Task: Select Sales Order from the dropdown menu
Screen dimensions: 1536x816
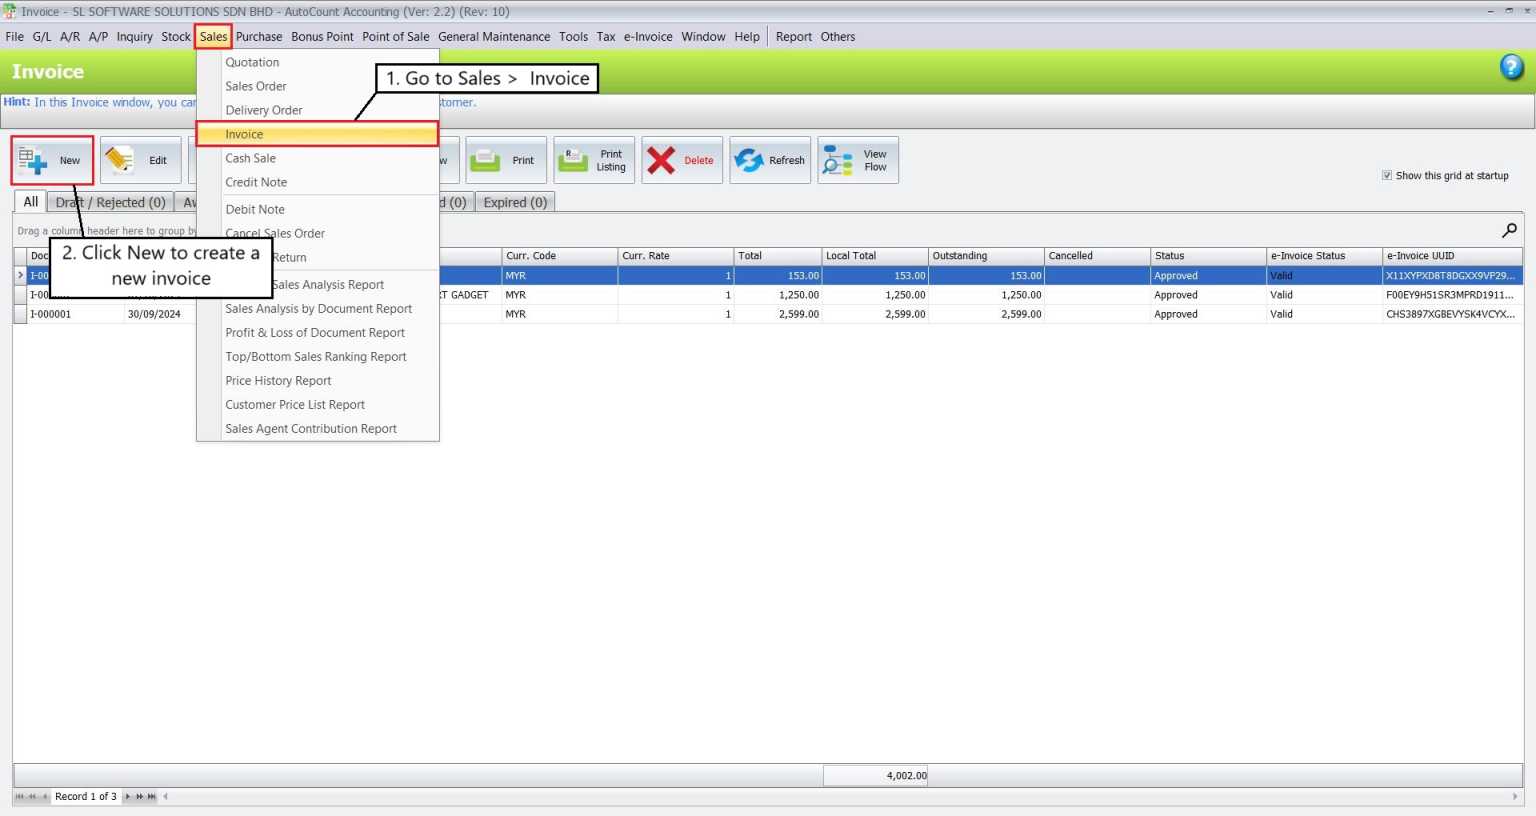Action: (318, 86)
